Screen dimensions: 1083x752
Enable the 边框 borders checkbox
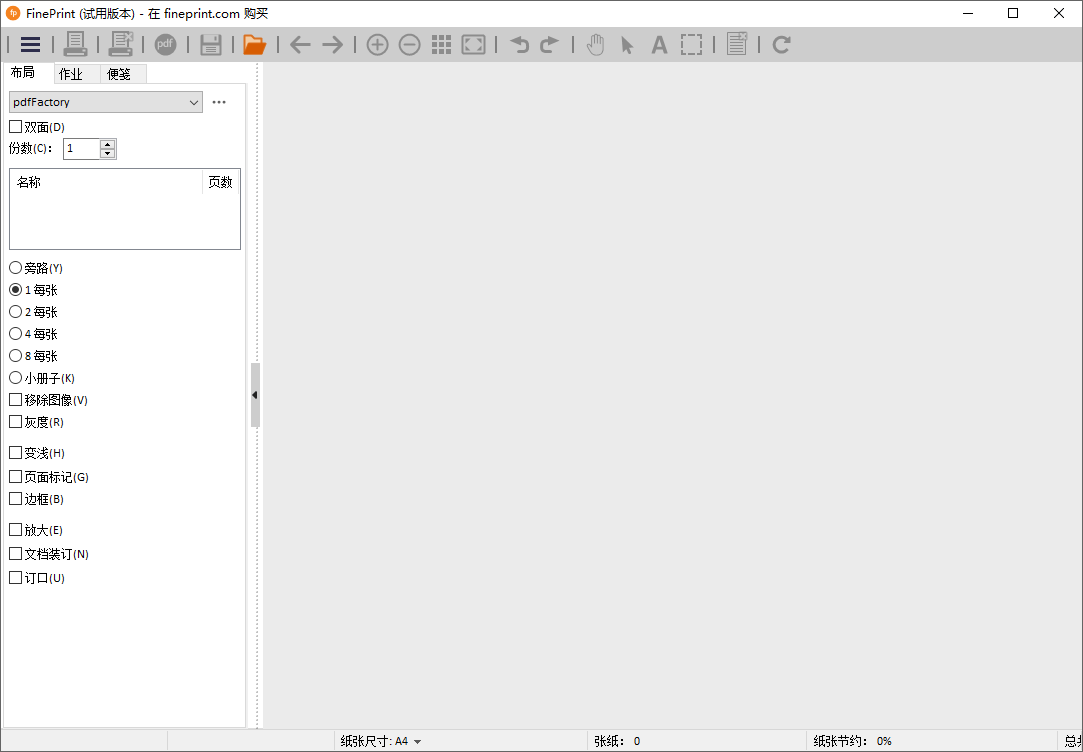15,499
